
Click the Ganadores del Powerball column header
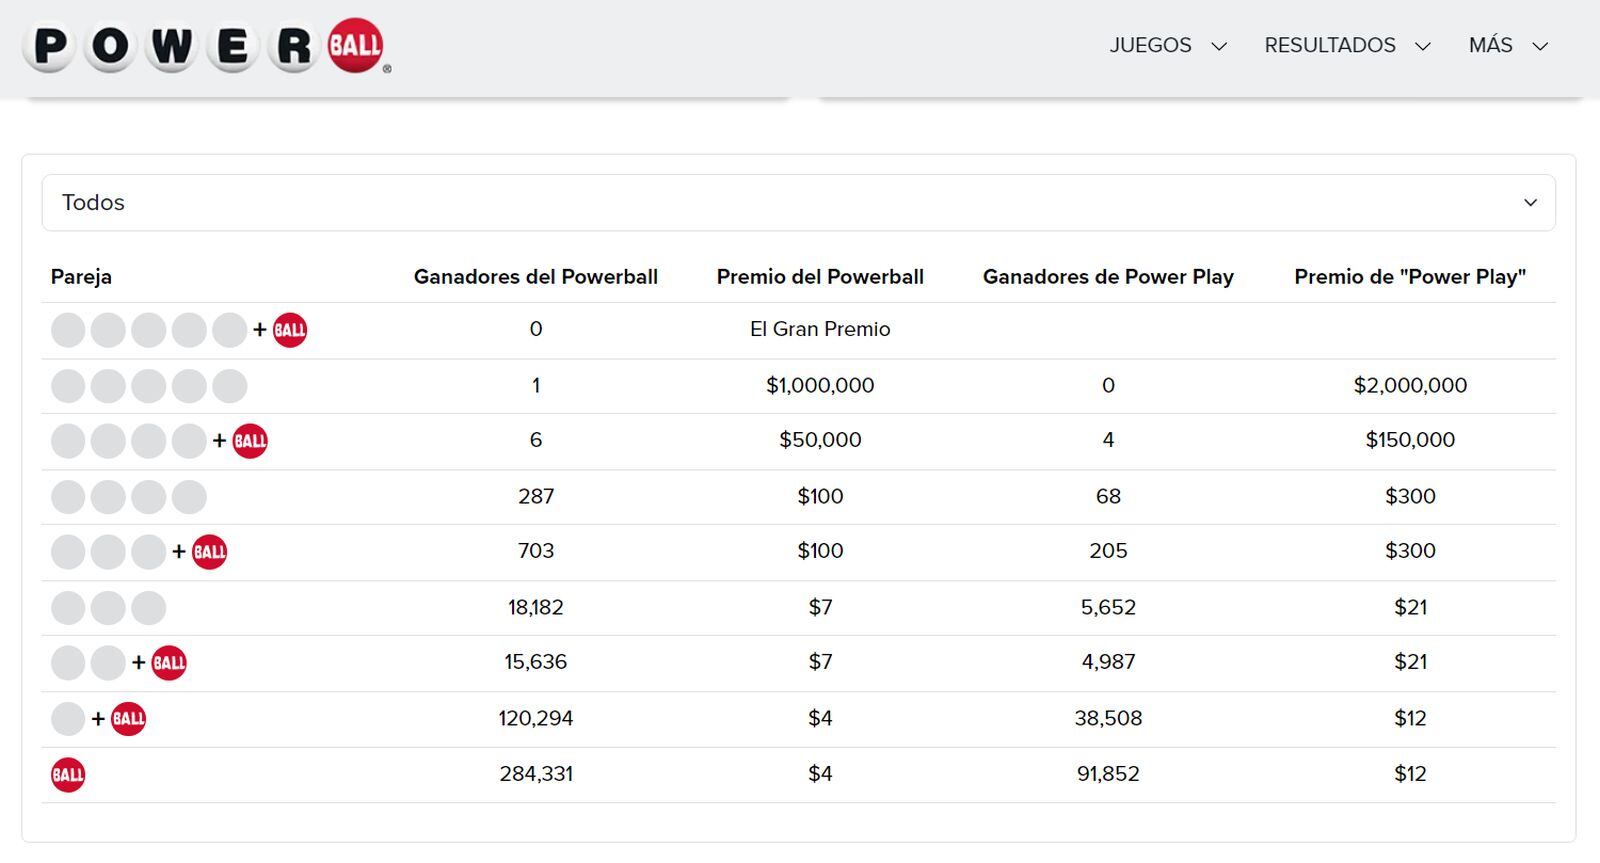point(536,277)
